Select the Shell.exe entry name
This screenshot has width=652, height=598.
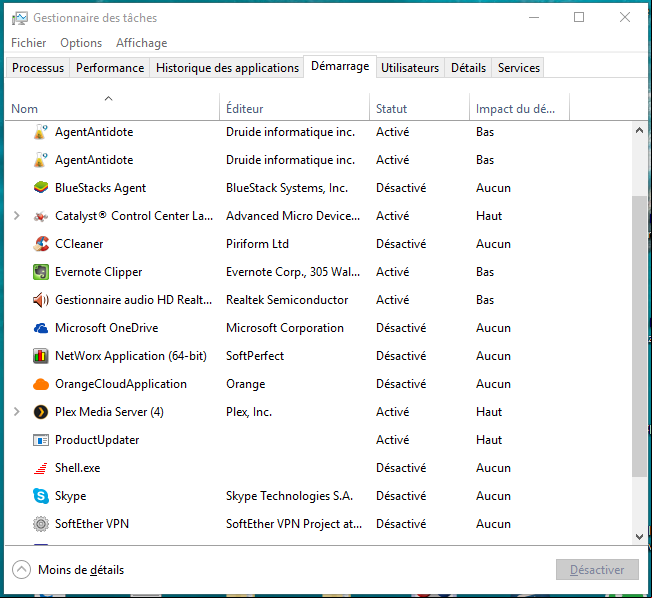(78, 468)
